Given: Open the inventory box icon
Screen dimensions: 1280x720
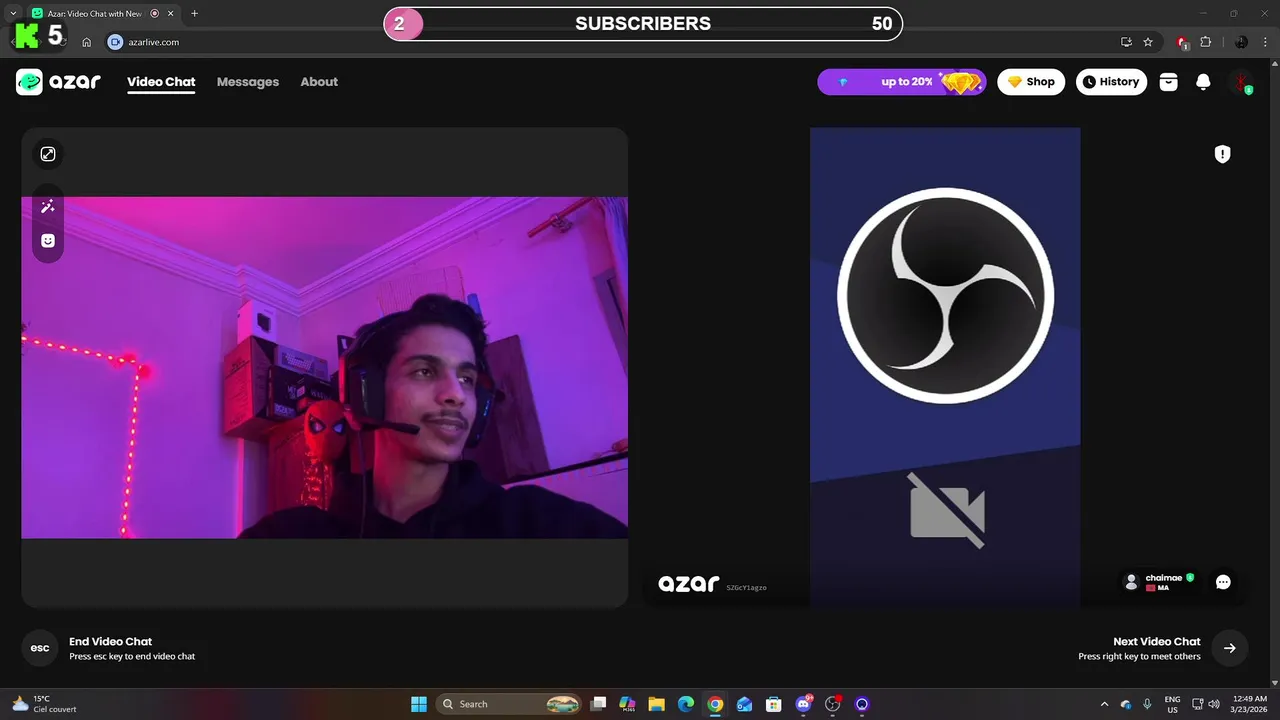Looking at the screenshot, I should (x=1168, y=82).
